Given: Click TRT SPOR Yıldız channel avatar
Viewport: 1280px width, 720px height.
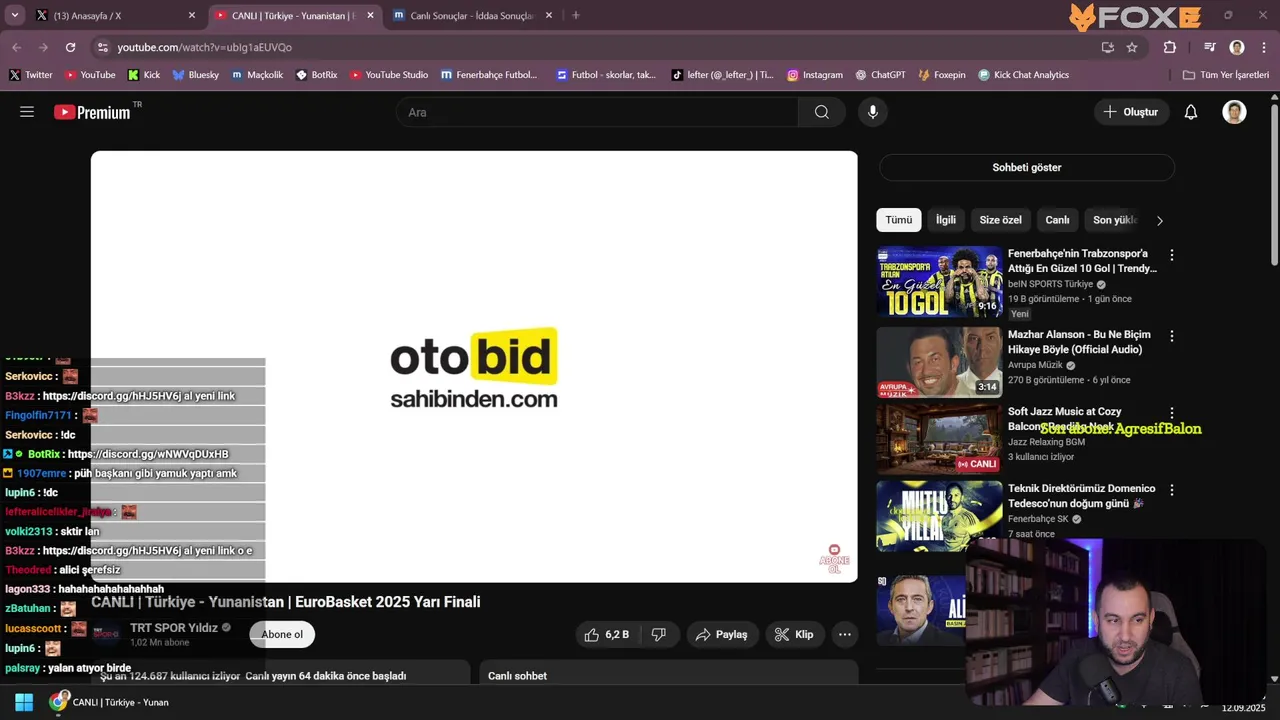Looking at the screenshot, I should click(x=106, y=634).
